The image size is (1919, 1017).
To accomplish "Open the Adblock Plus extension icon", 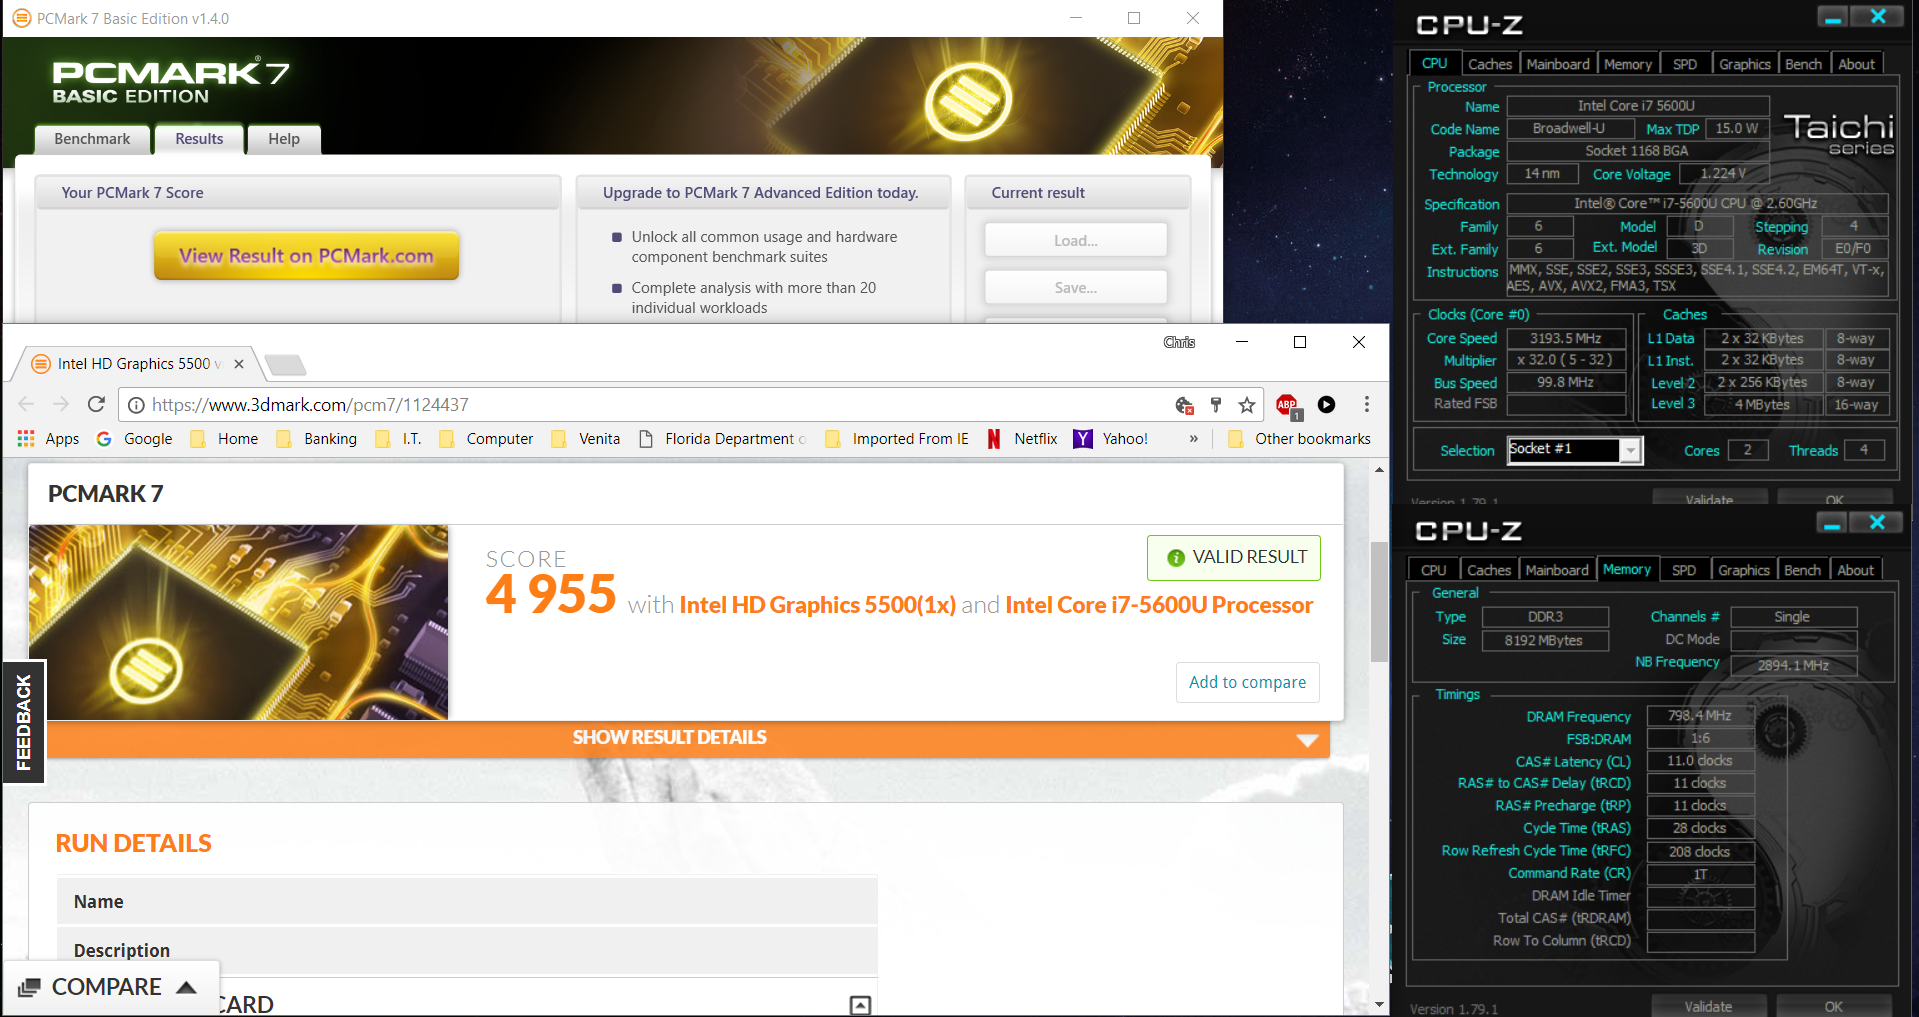I will (1287, 405).
